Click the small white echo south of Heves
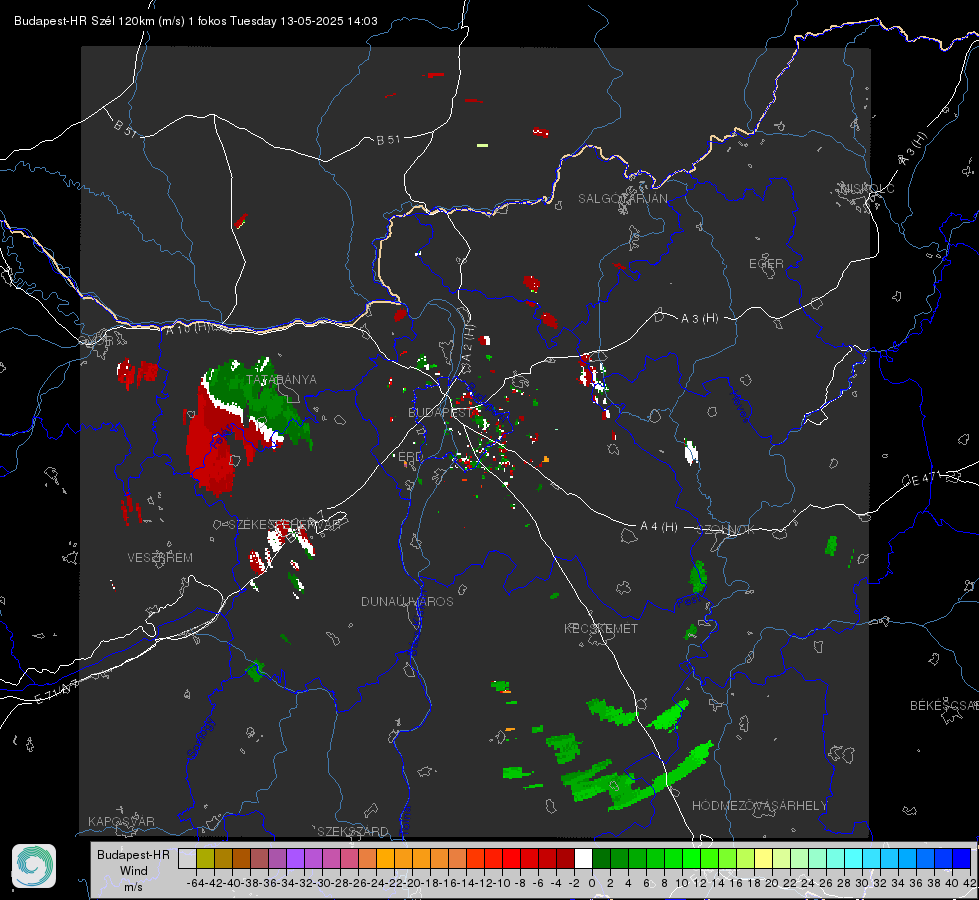Viewport: 979px width, 900px height. pos(691,452)
